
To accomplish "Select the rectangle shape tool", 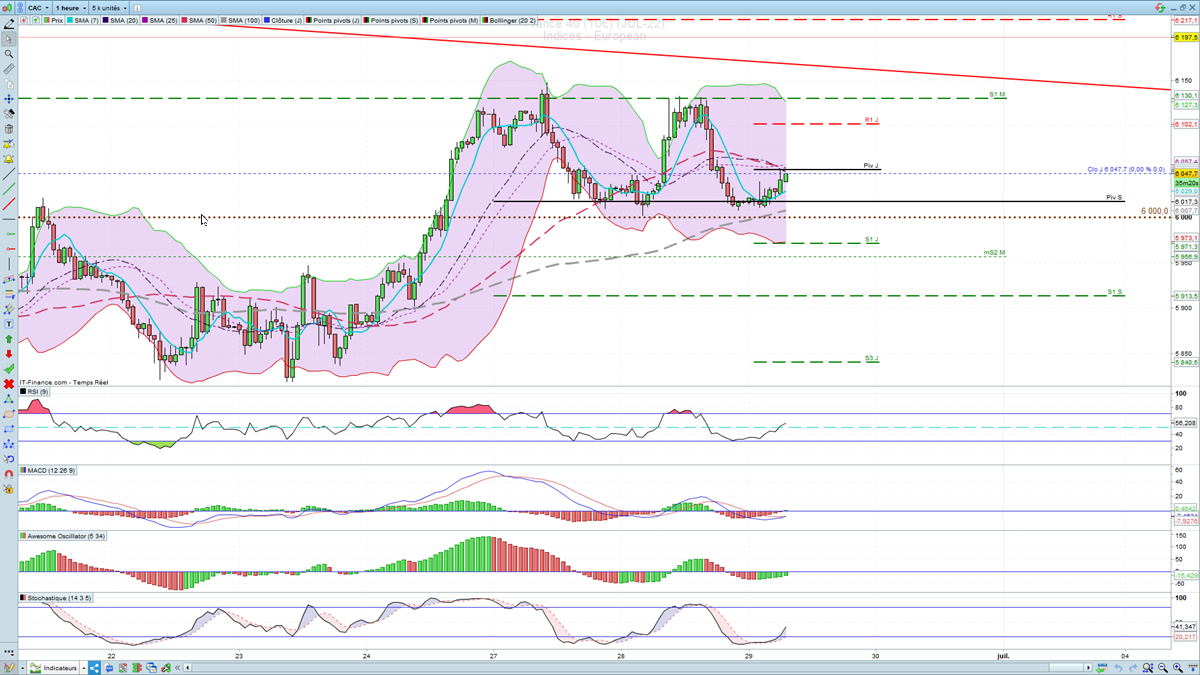I will coord(9,428).
